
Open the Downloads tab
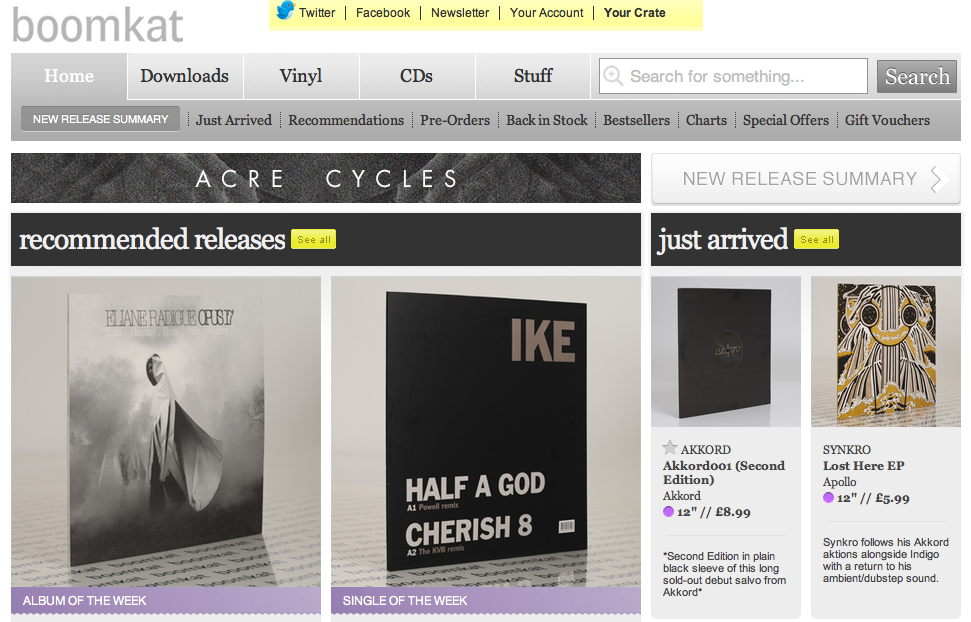click(185, 76)
